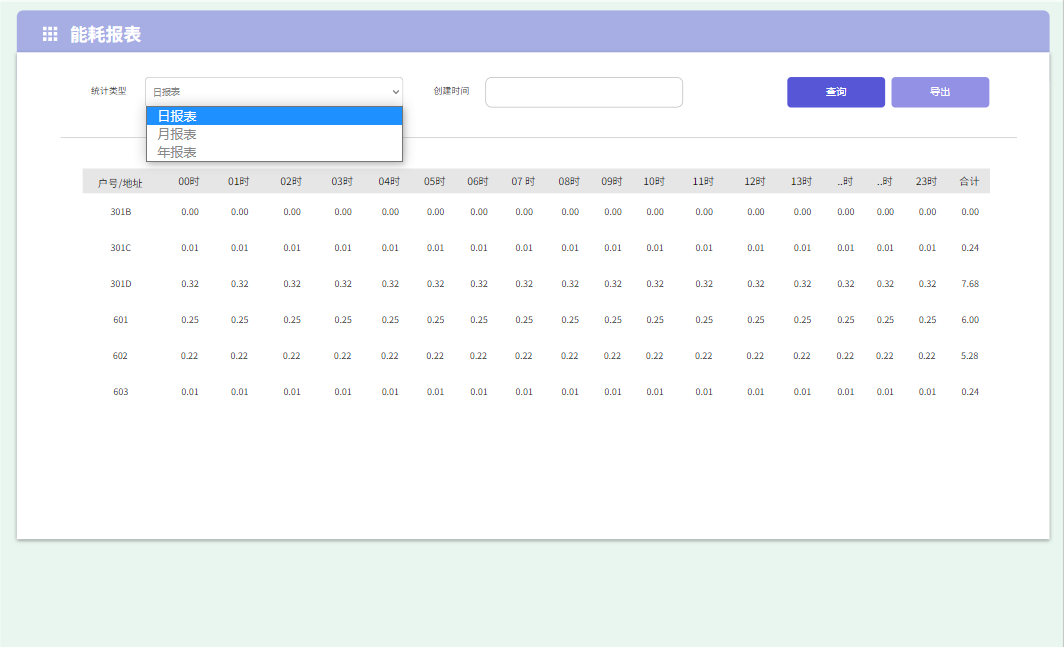This screenshot has width=1064, height=647.
Task: Select the 601 row label
Action: [x=120, y=320]
